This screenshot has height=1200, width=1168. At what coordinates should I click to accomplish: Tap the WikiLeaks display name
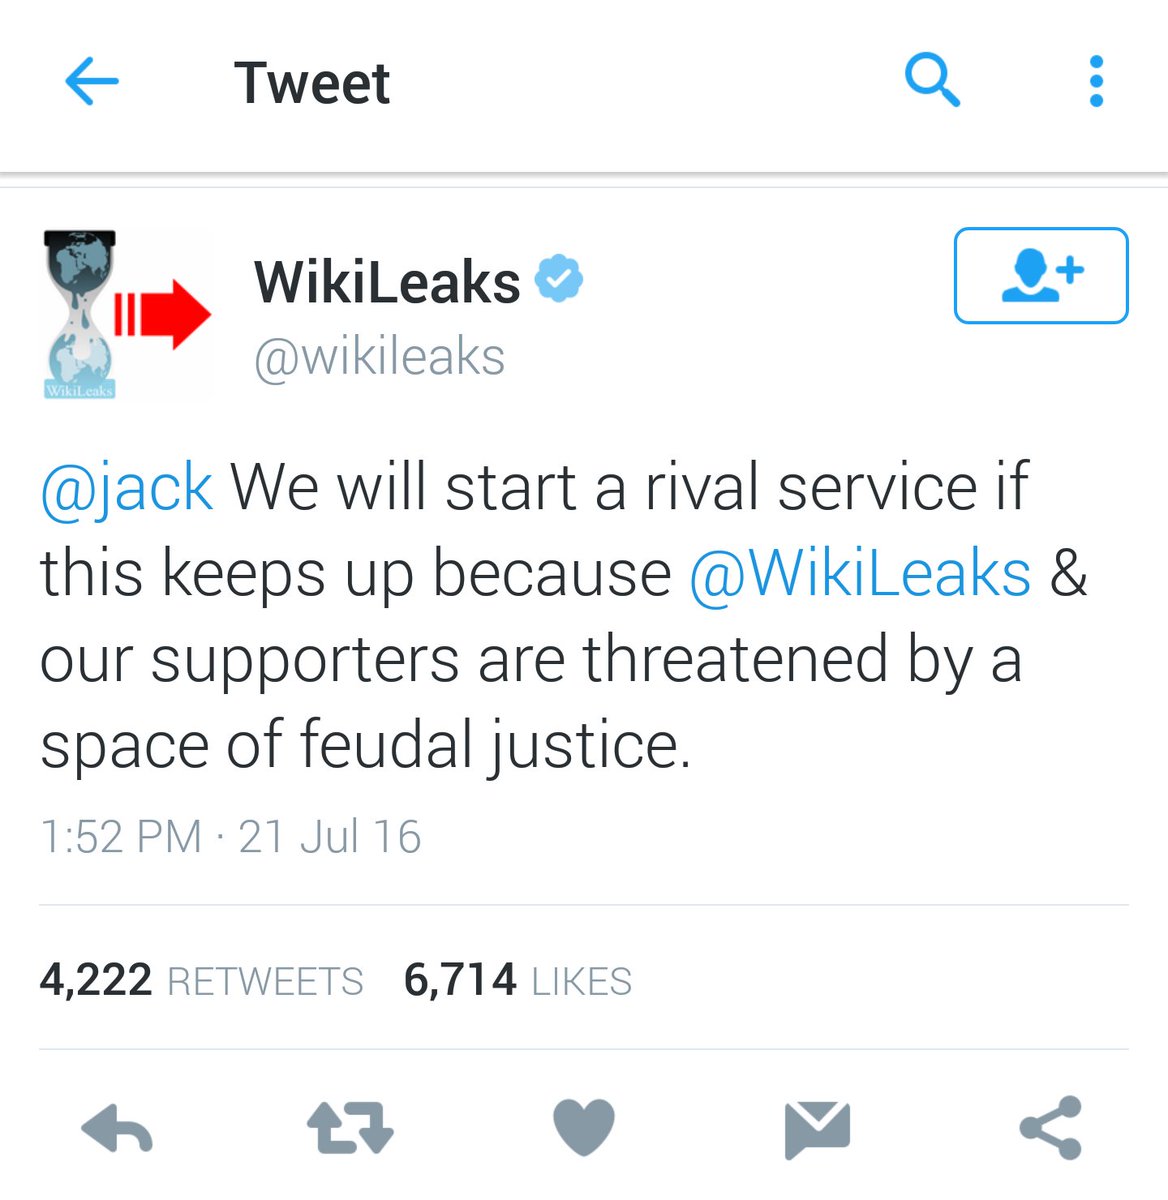pos(387,282)
